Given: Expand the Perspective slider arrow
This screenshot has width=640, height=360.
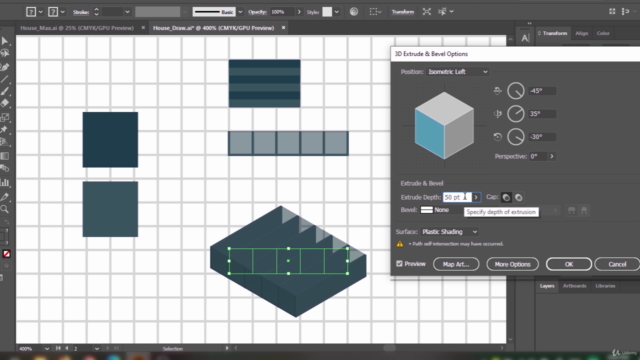Looking at the screenshot, I should click(x=552, y=156).
